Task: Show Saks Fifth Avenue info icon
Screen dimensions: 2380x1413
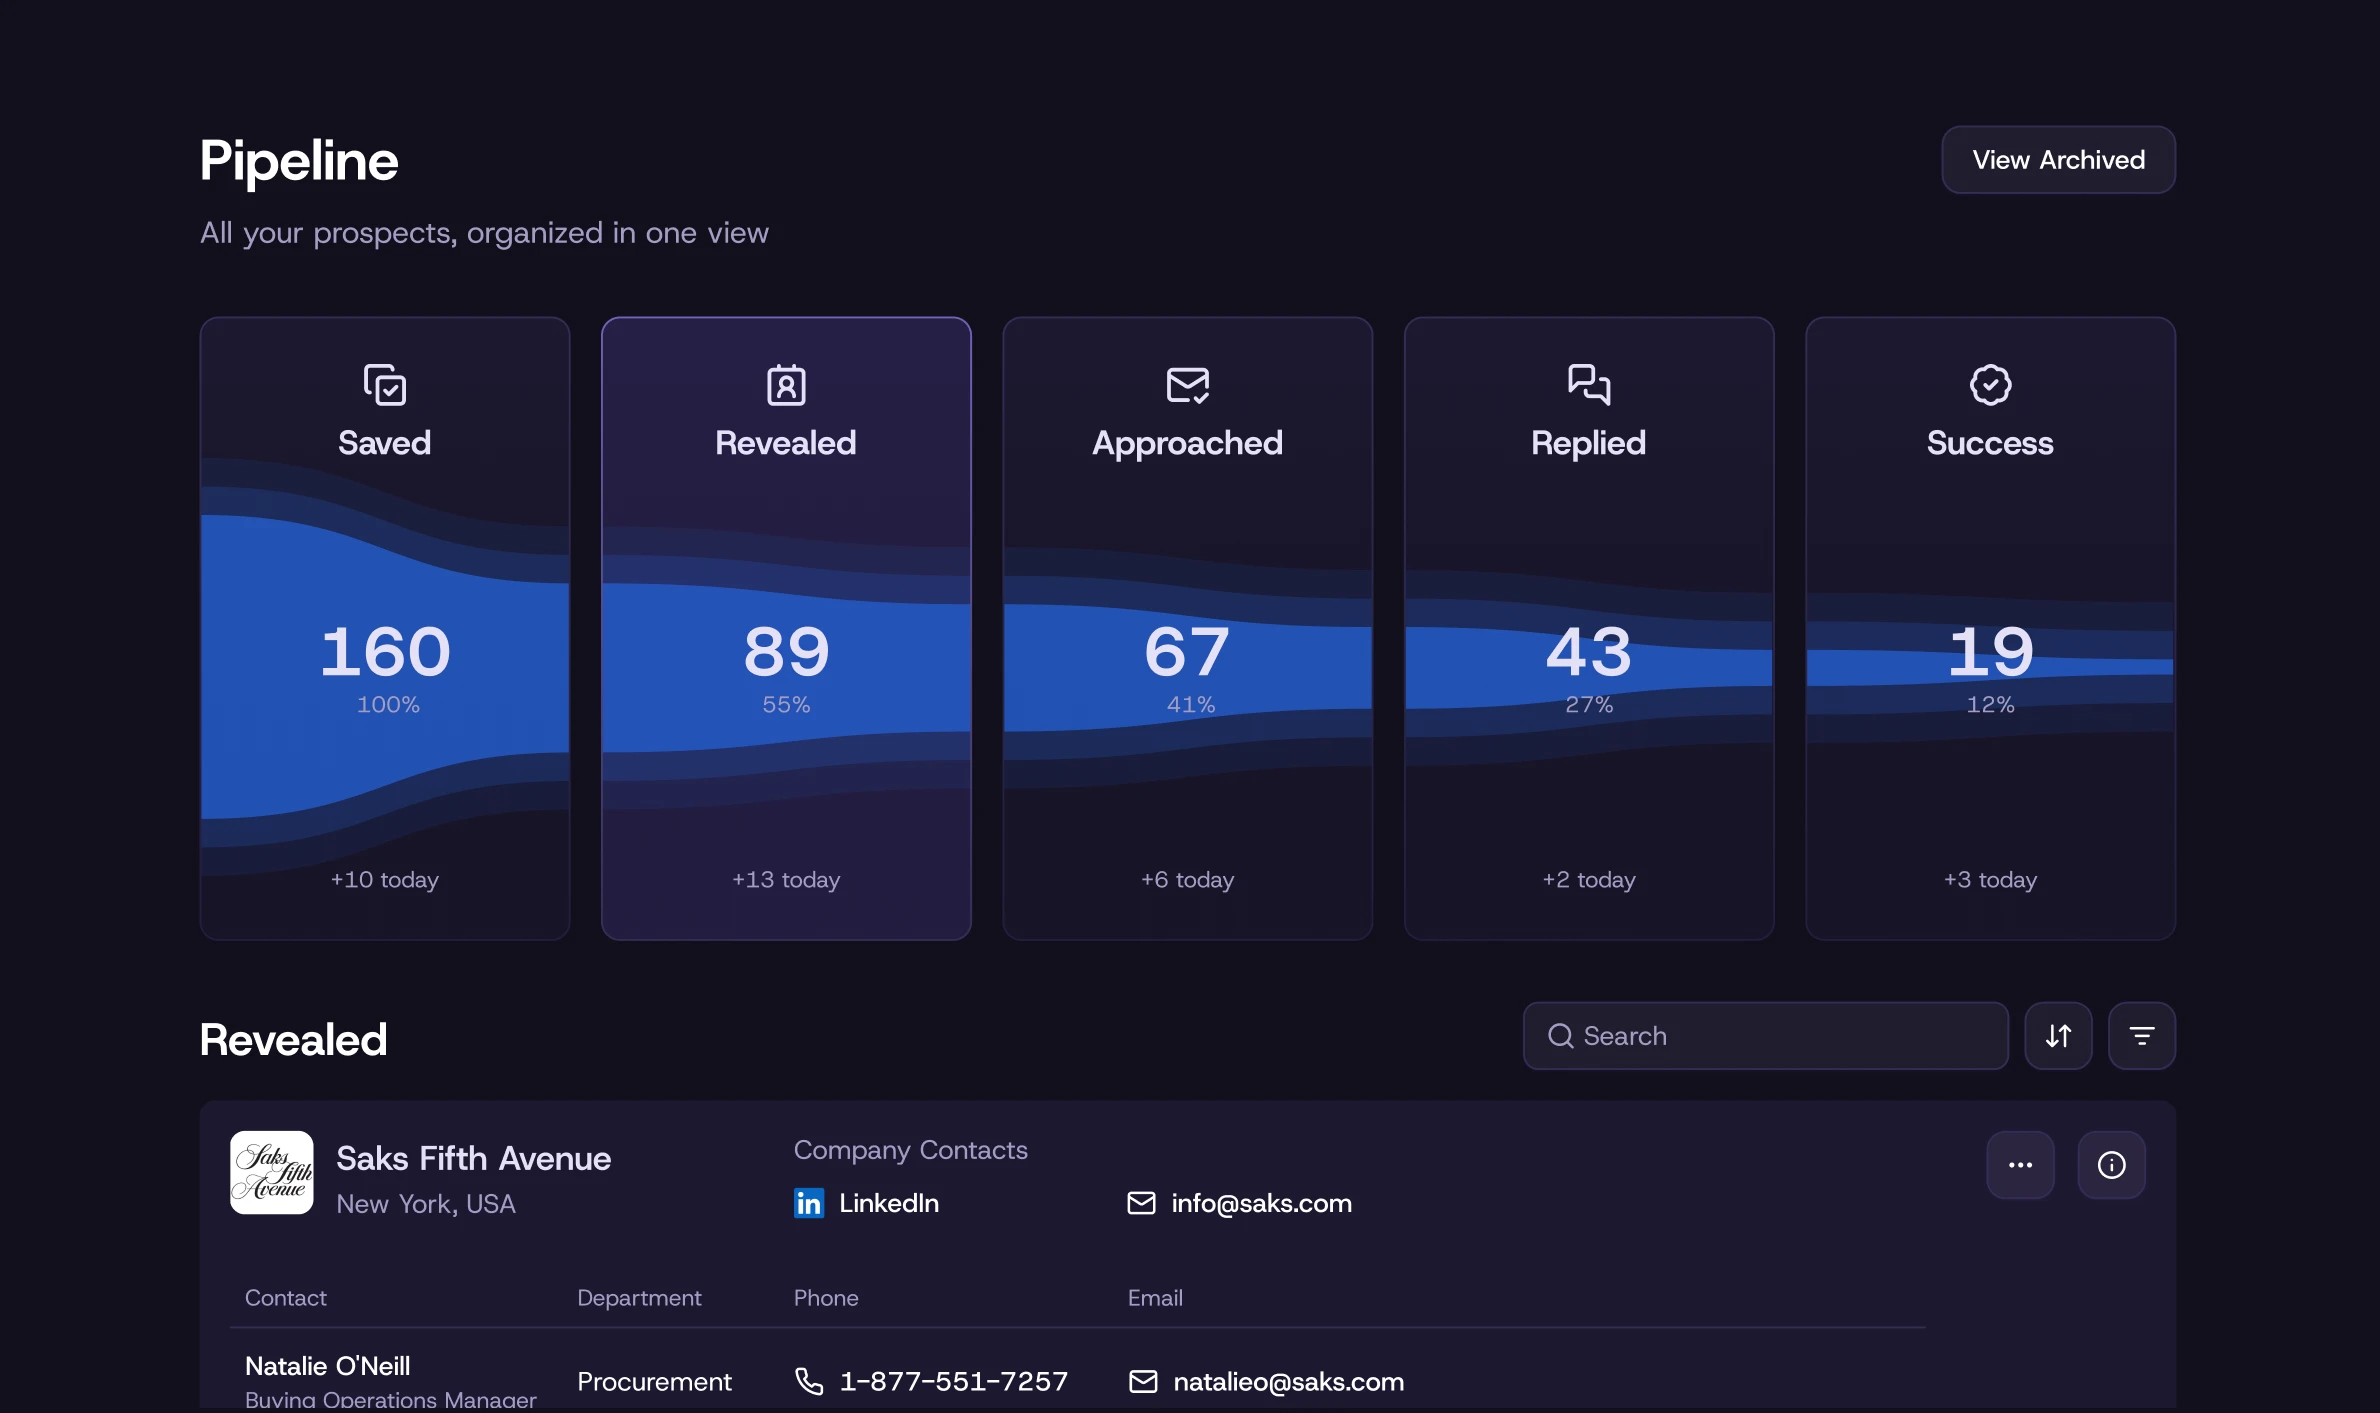Action: pyautogui.click(x=2111, y=1165)
